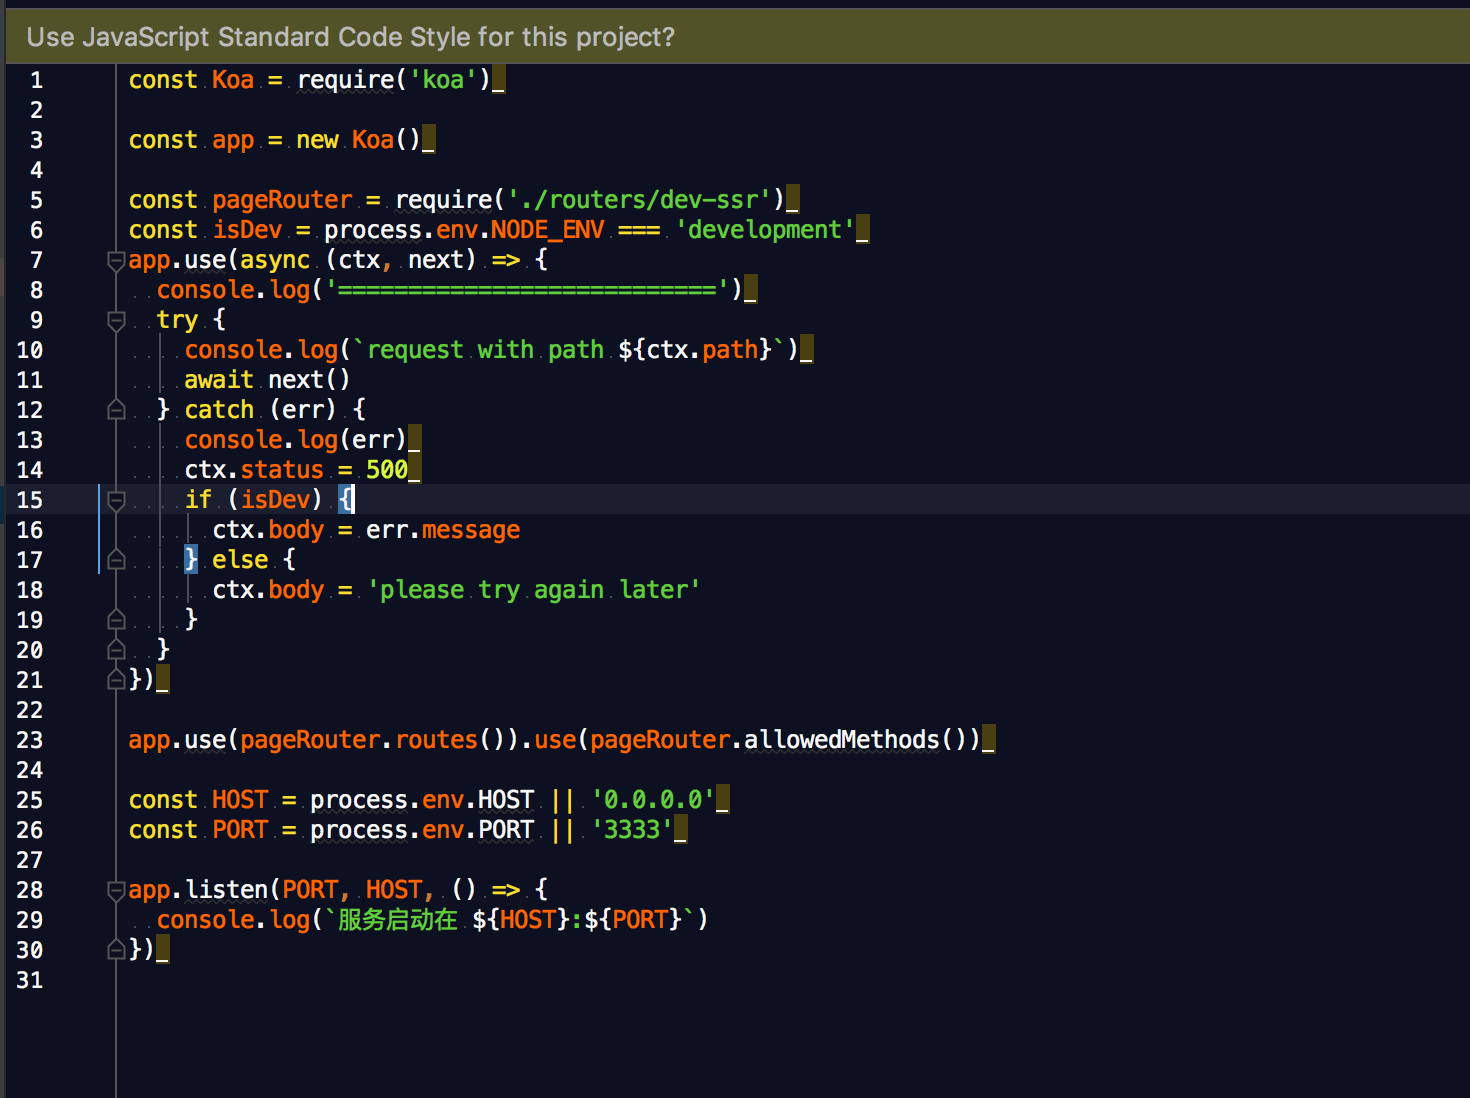The image size is (1470, 1098).
Task: Place the cursor on 'Koa' in line 1
Action: coord(233,80)
